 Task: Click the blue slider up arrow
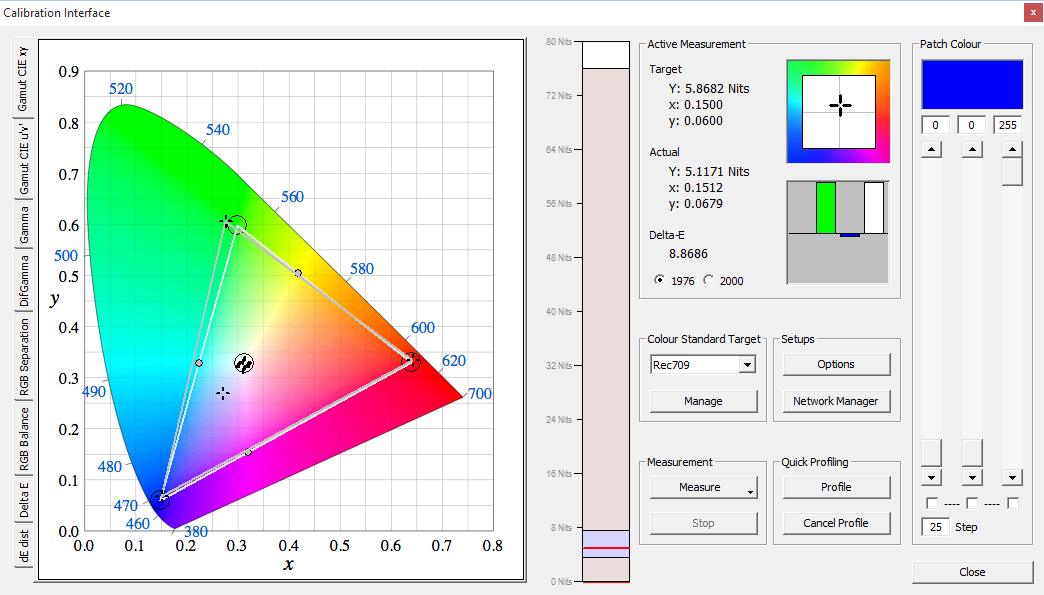coord(1012,150)
